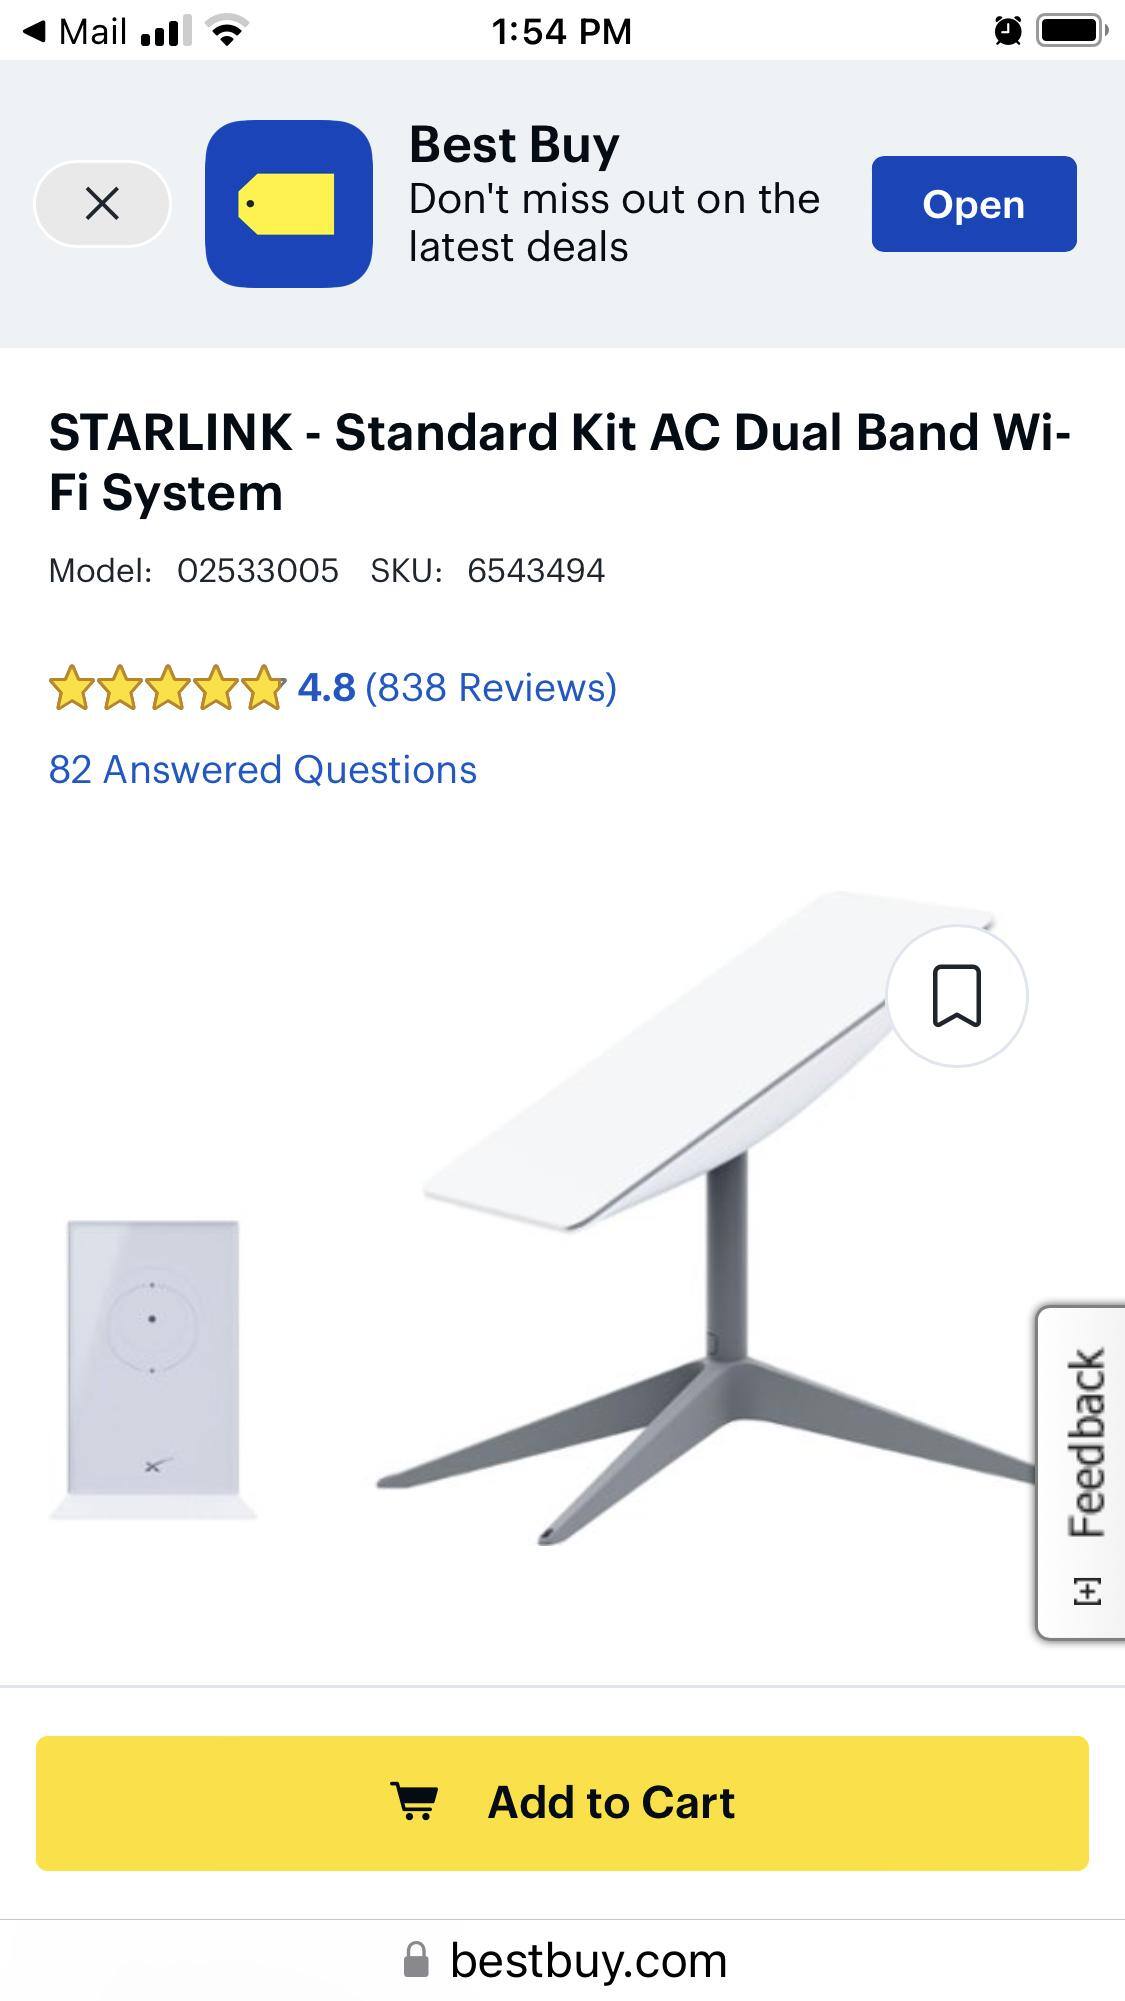1125x2001 pixels.
Task: Add Starlink kit to cart
Action: [562, 1803]
